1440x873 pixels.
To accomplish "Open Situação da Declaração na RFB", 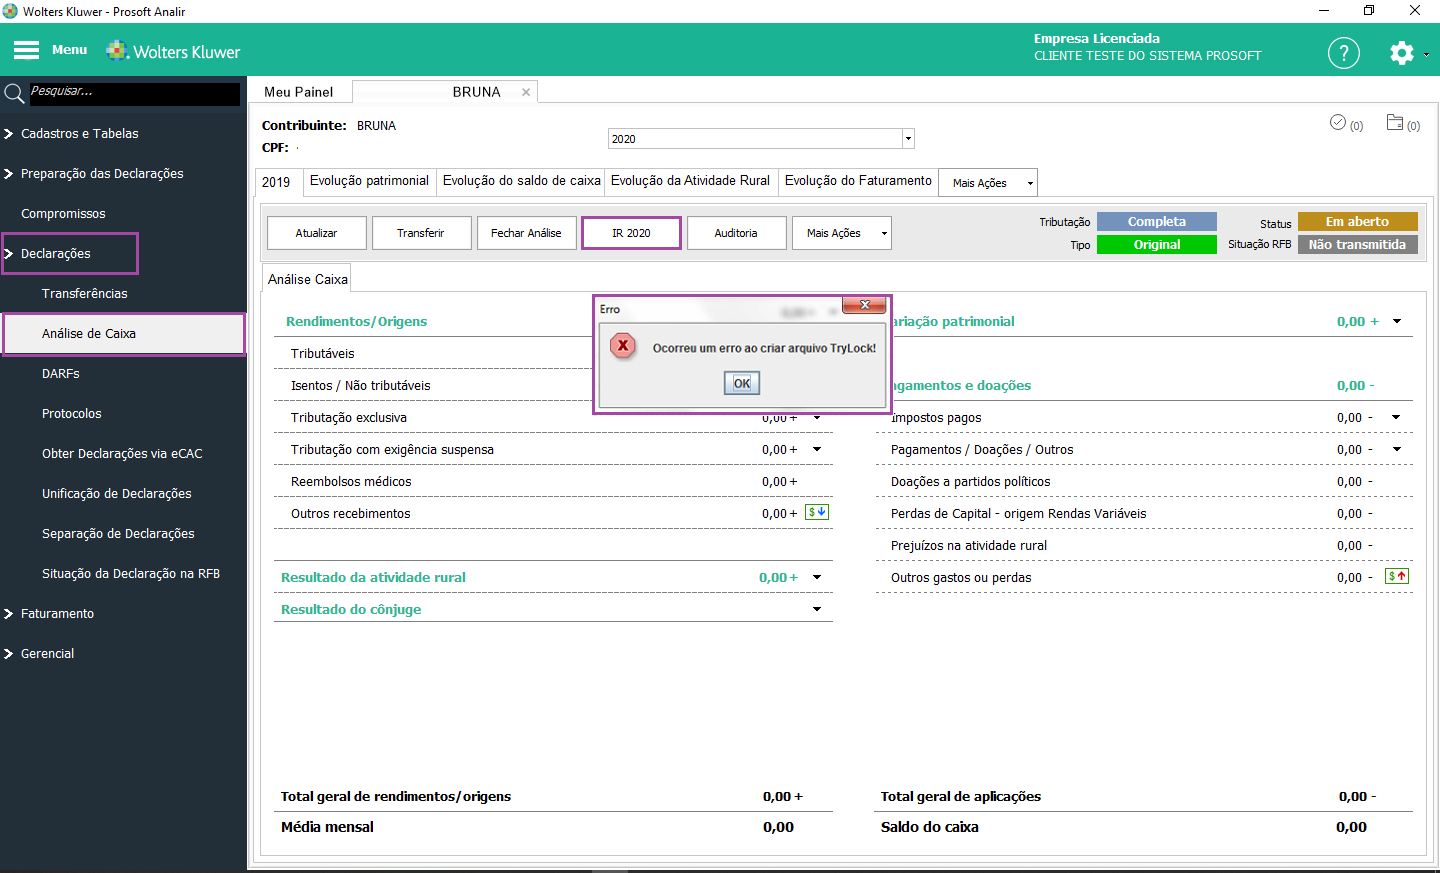I will click(131, 574).
